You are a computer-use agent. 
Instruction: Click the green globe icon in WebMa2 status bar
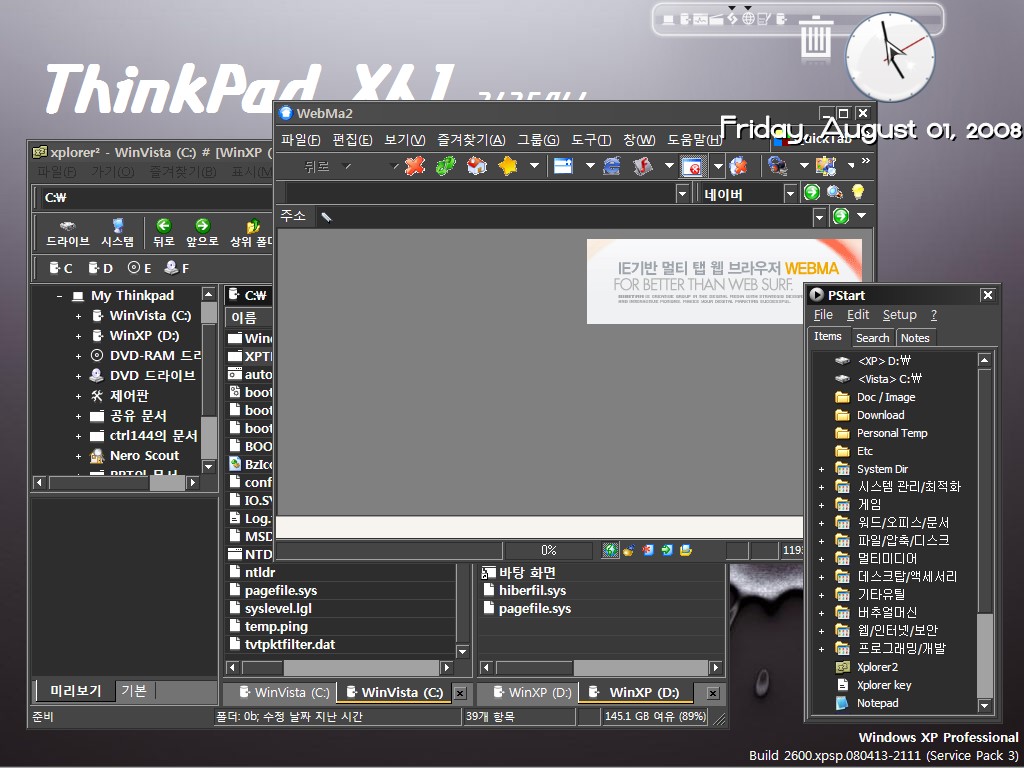(x=610, y=551)
